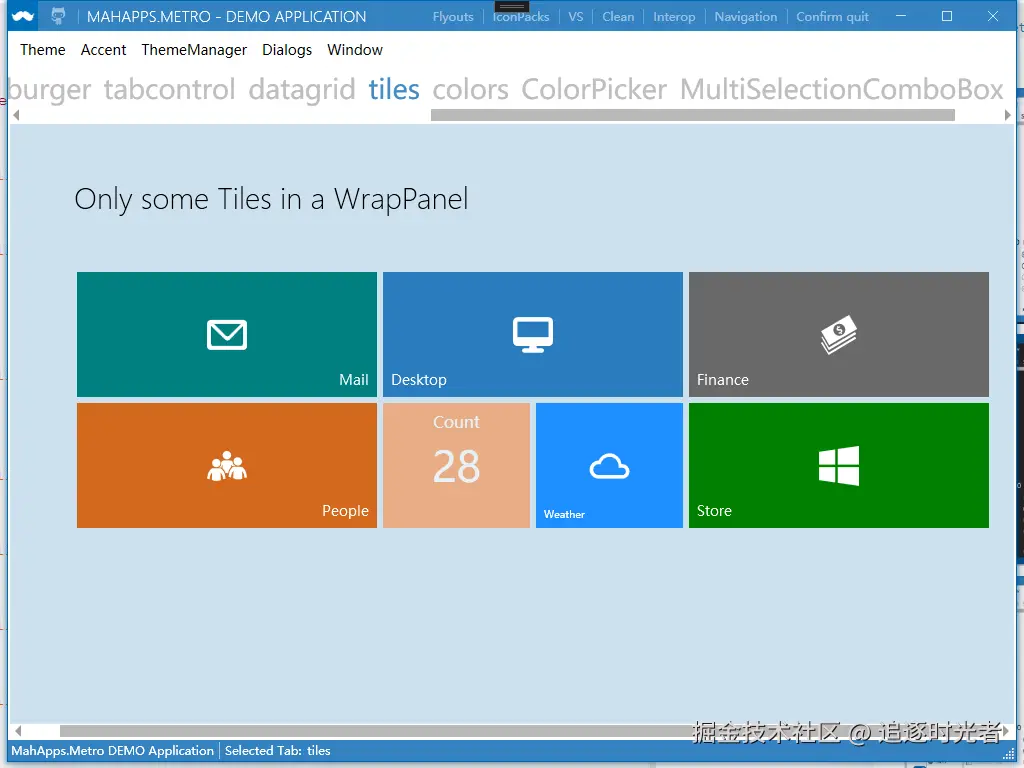This screenshot has height=768, width=1024.
Task: Click the cloud icon on Weather tile
Action: [609, 466]
